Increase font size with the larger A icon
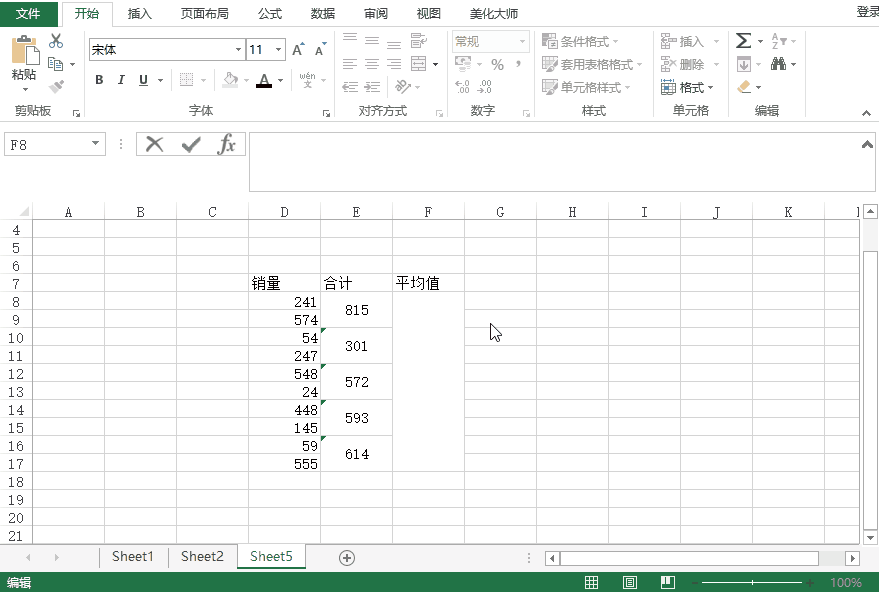This screenshot has height=592, width=879. pyautogui.click(x=298, y=49)
